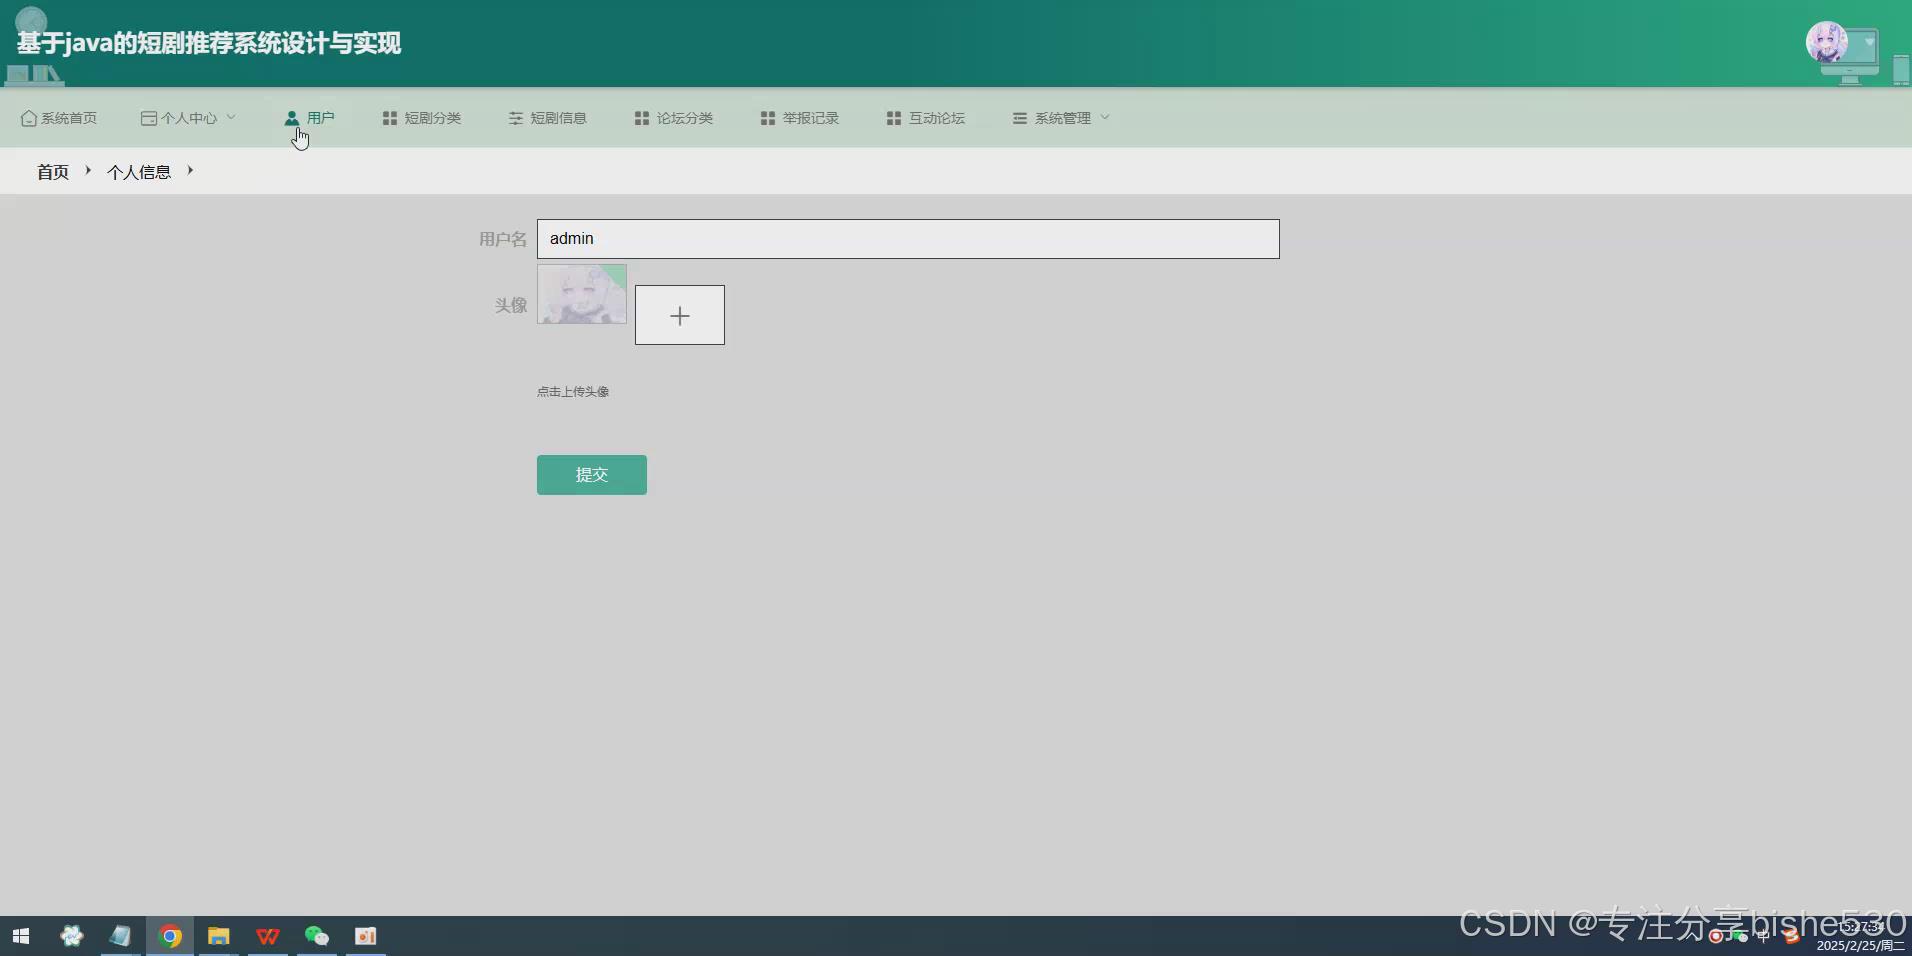Open the screen recorder app in taskbar

(x=366, y=936)
